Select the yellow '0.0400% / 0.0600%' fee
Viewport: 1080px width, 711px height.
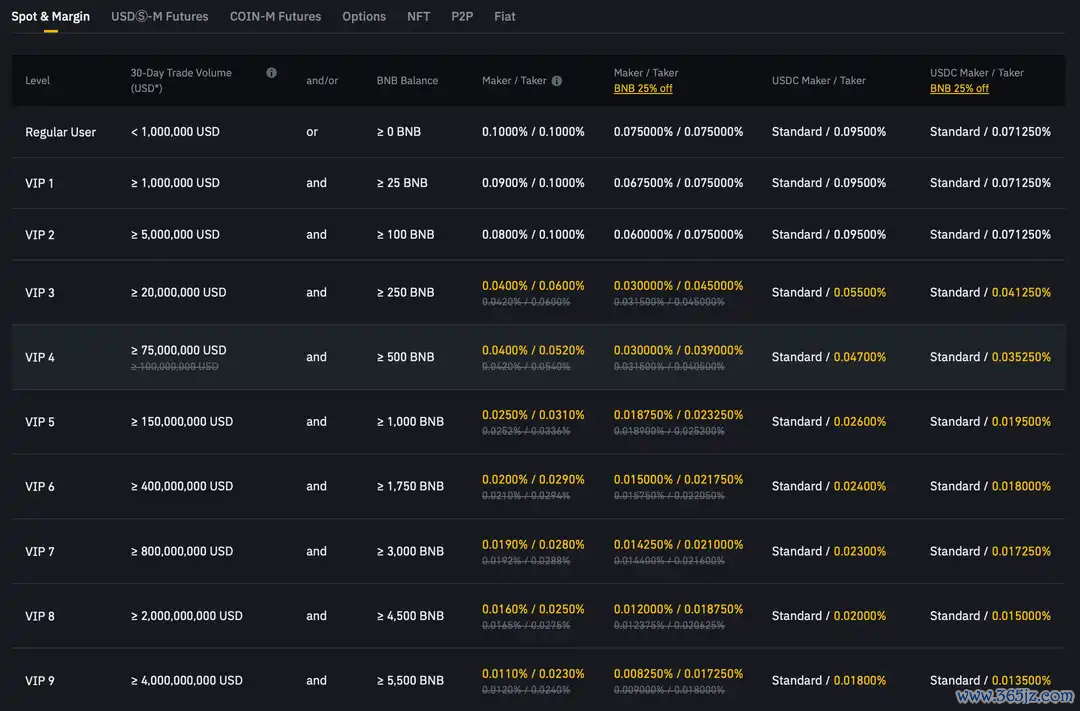tap(533, 285)
